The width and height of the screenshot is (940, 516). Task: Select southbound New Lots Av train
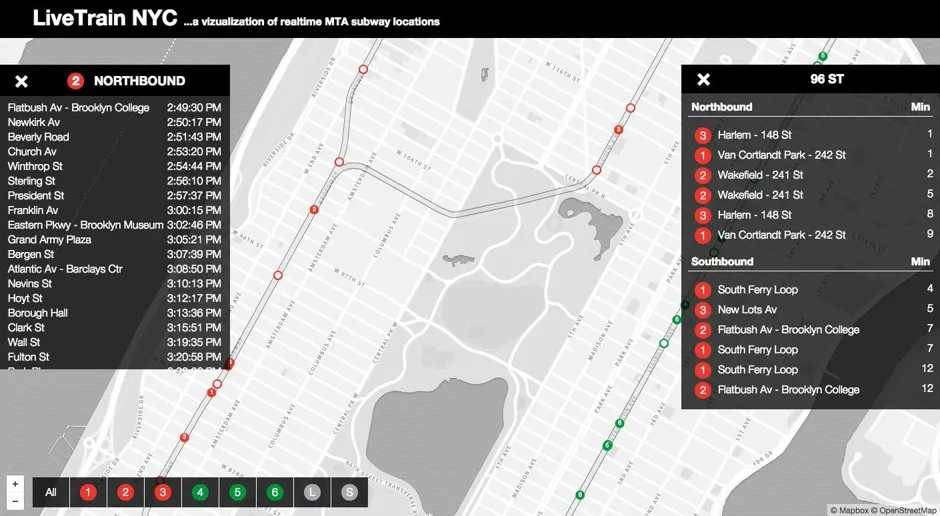tap(746, 310)
